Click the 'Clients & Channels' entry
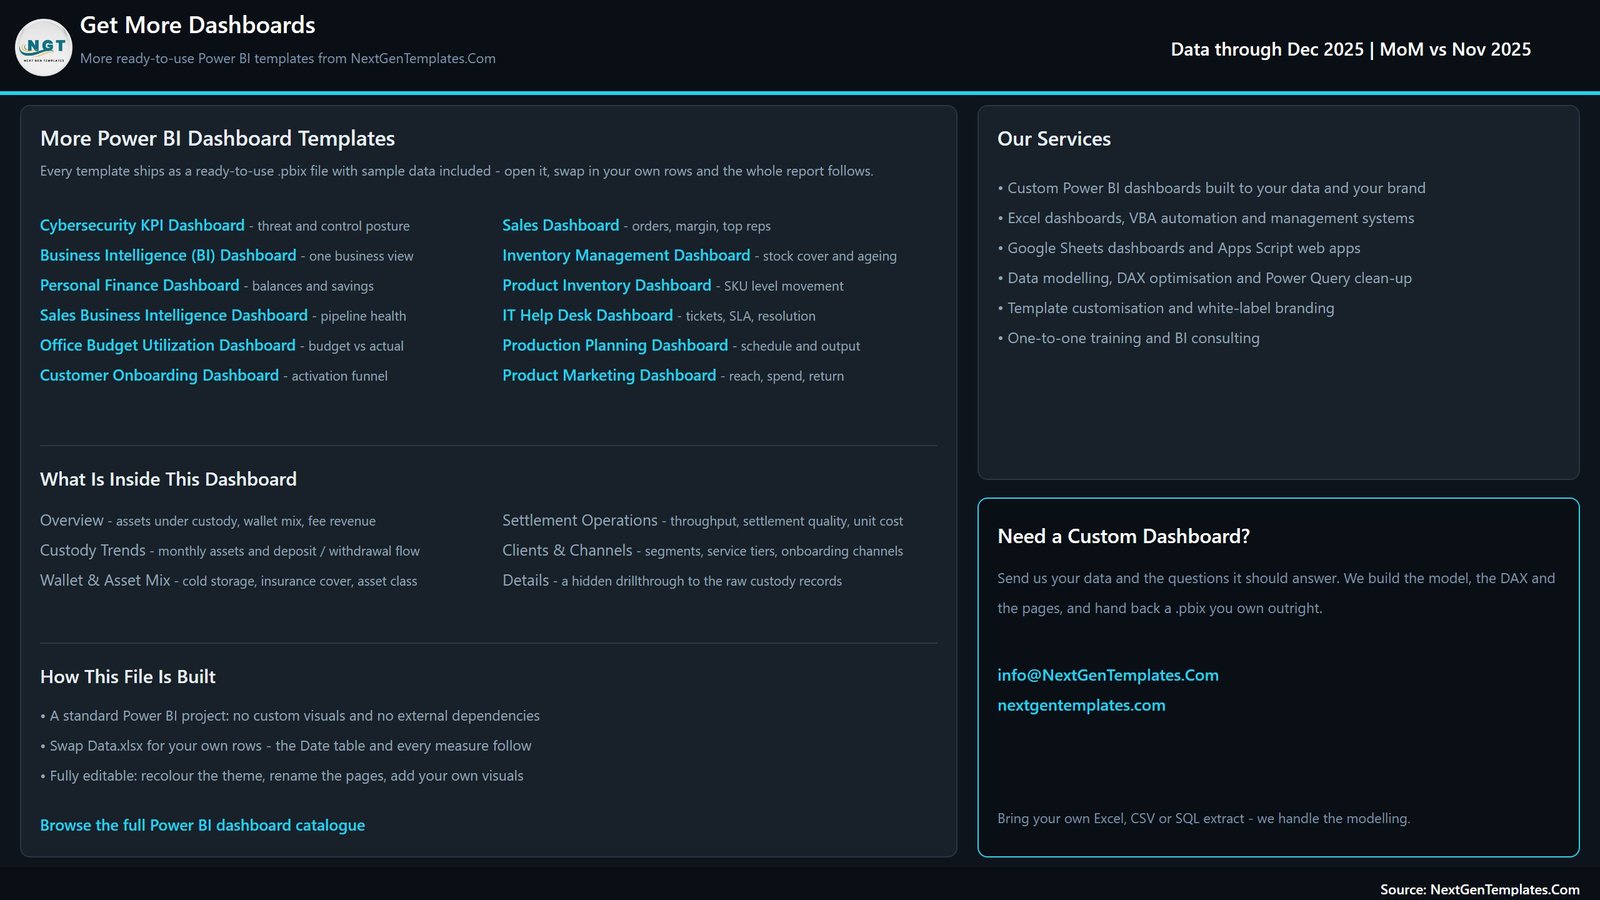The height and width of the screenshot is (900, 1600). 703,551
